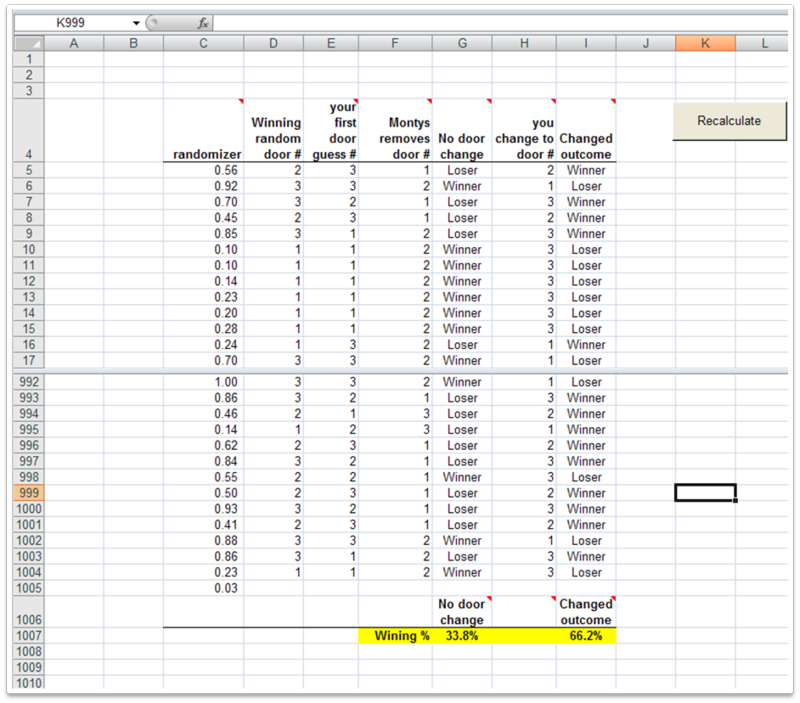This screenshot has height=703, width=800.
Task: Click 'Changed outcome' cell in row 1006
Action: (586, 612)
